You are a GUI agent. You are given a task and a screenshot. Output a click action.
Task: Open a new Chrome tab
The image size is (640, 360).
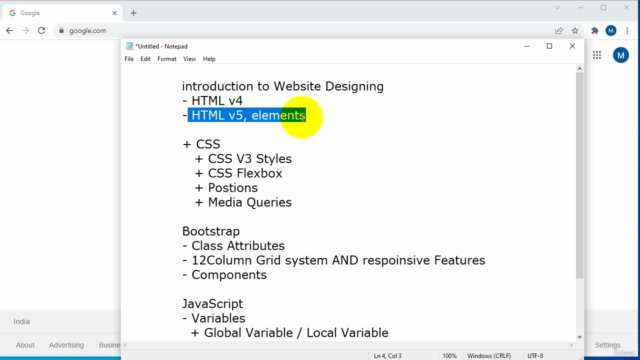(x=133, y=13)
